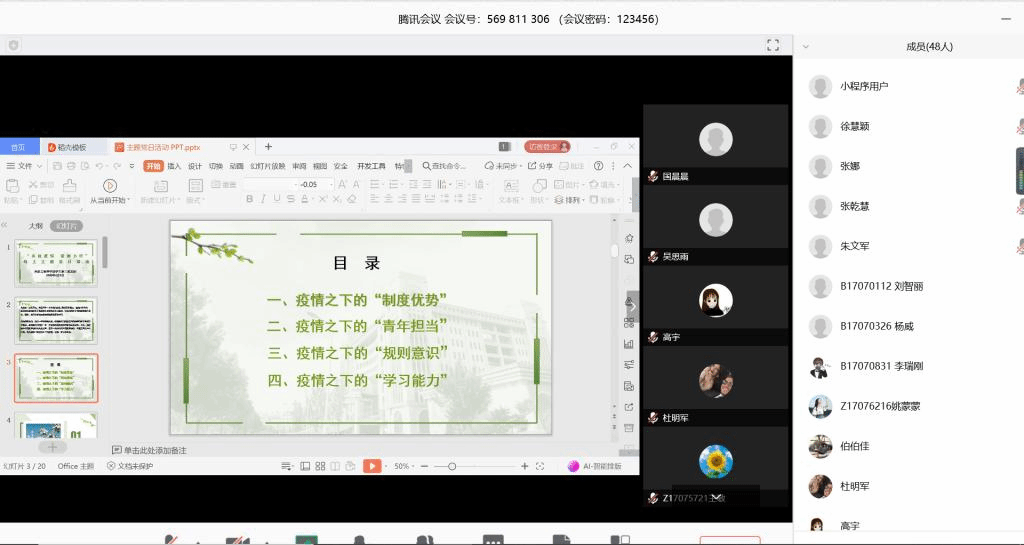The image size is (1024, 545).
Task: Click the 查找命令 search box
Action: (445, 166)
